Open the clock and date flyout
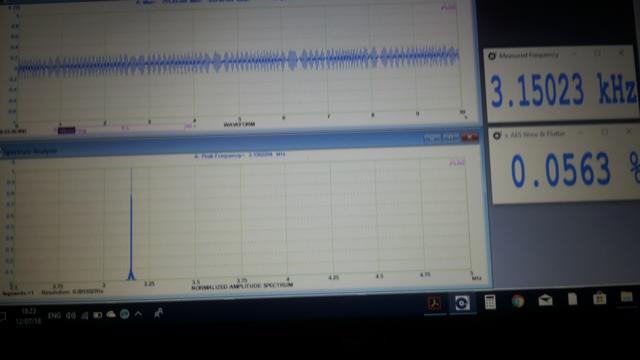The height and width of the screenshot is (360, 640). [x=29, y=316]
